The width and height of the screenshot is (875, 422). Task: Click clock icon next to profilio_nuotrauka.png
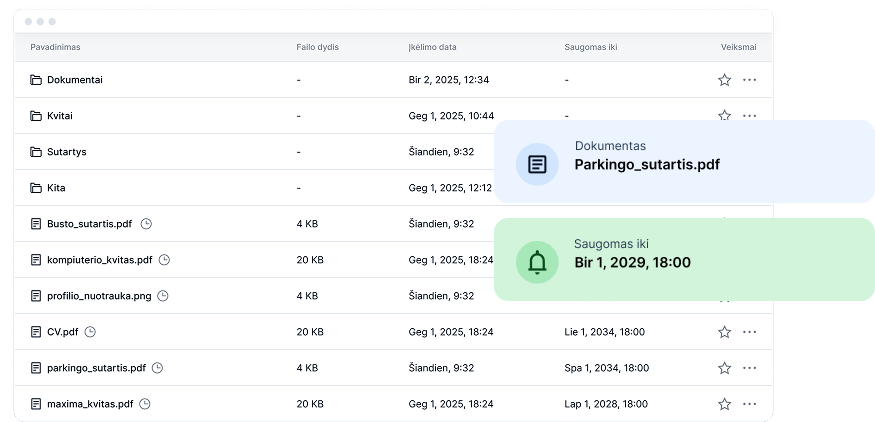point(163,296)
